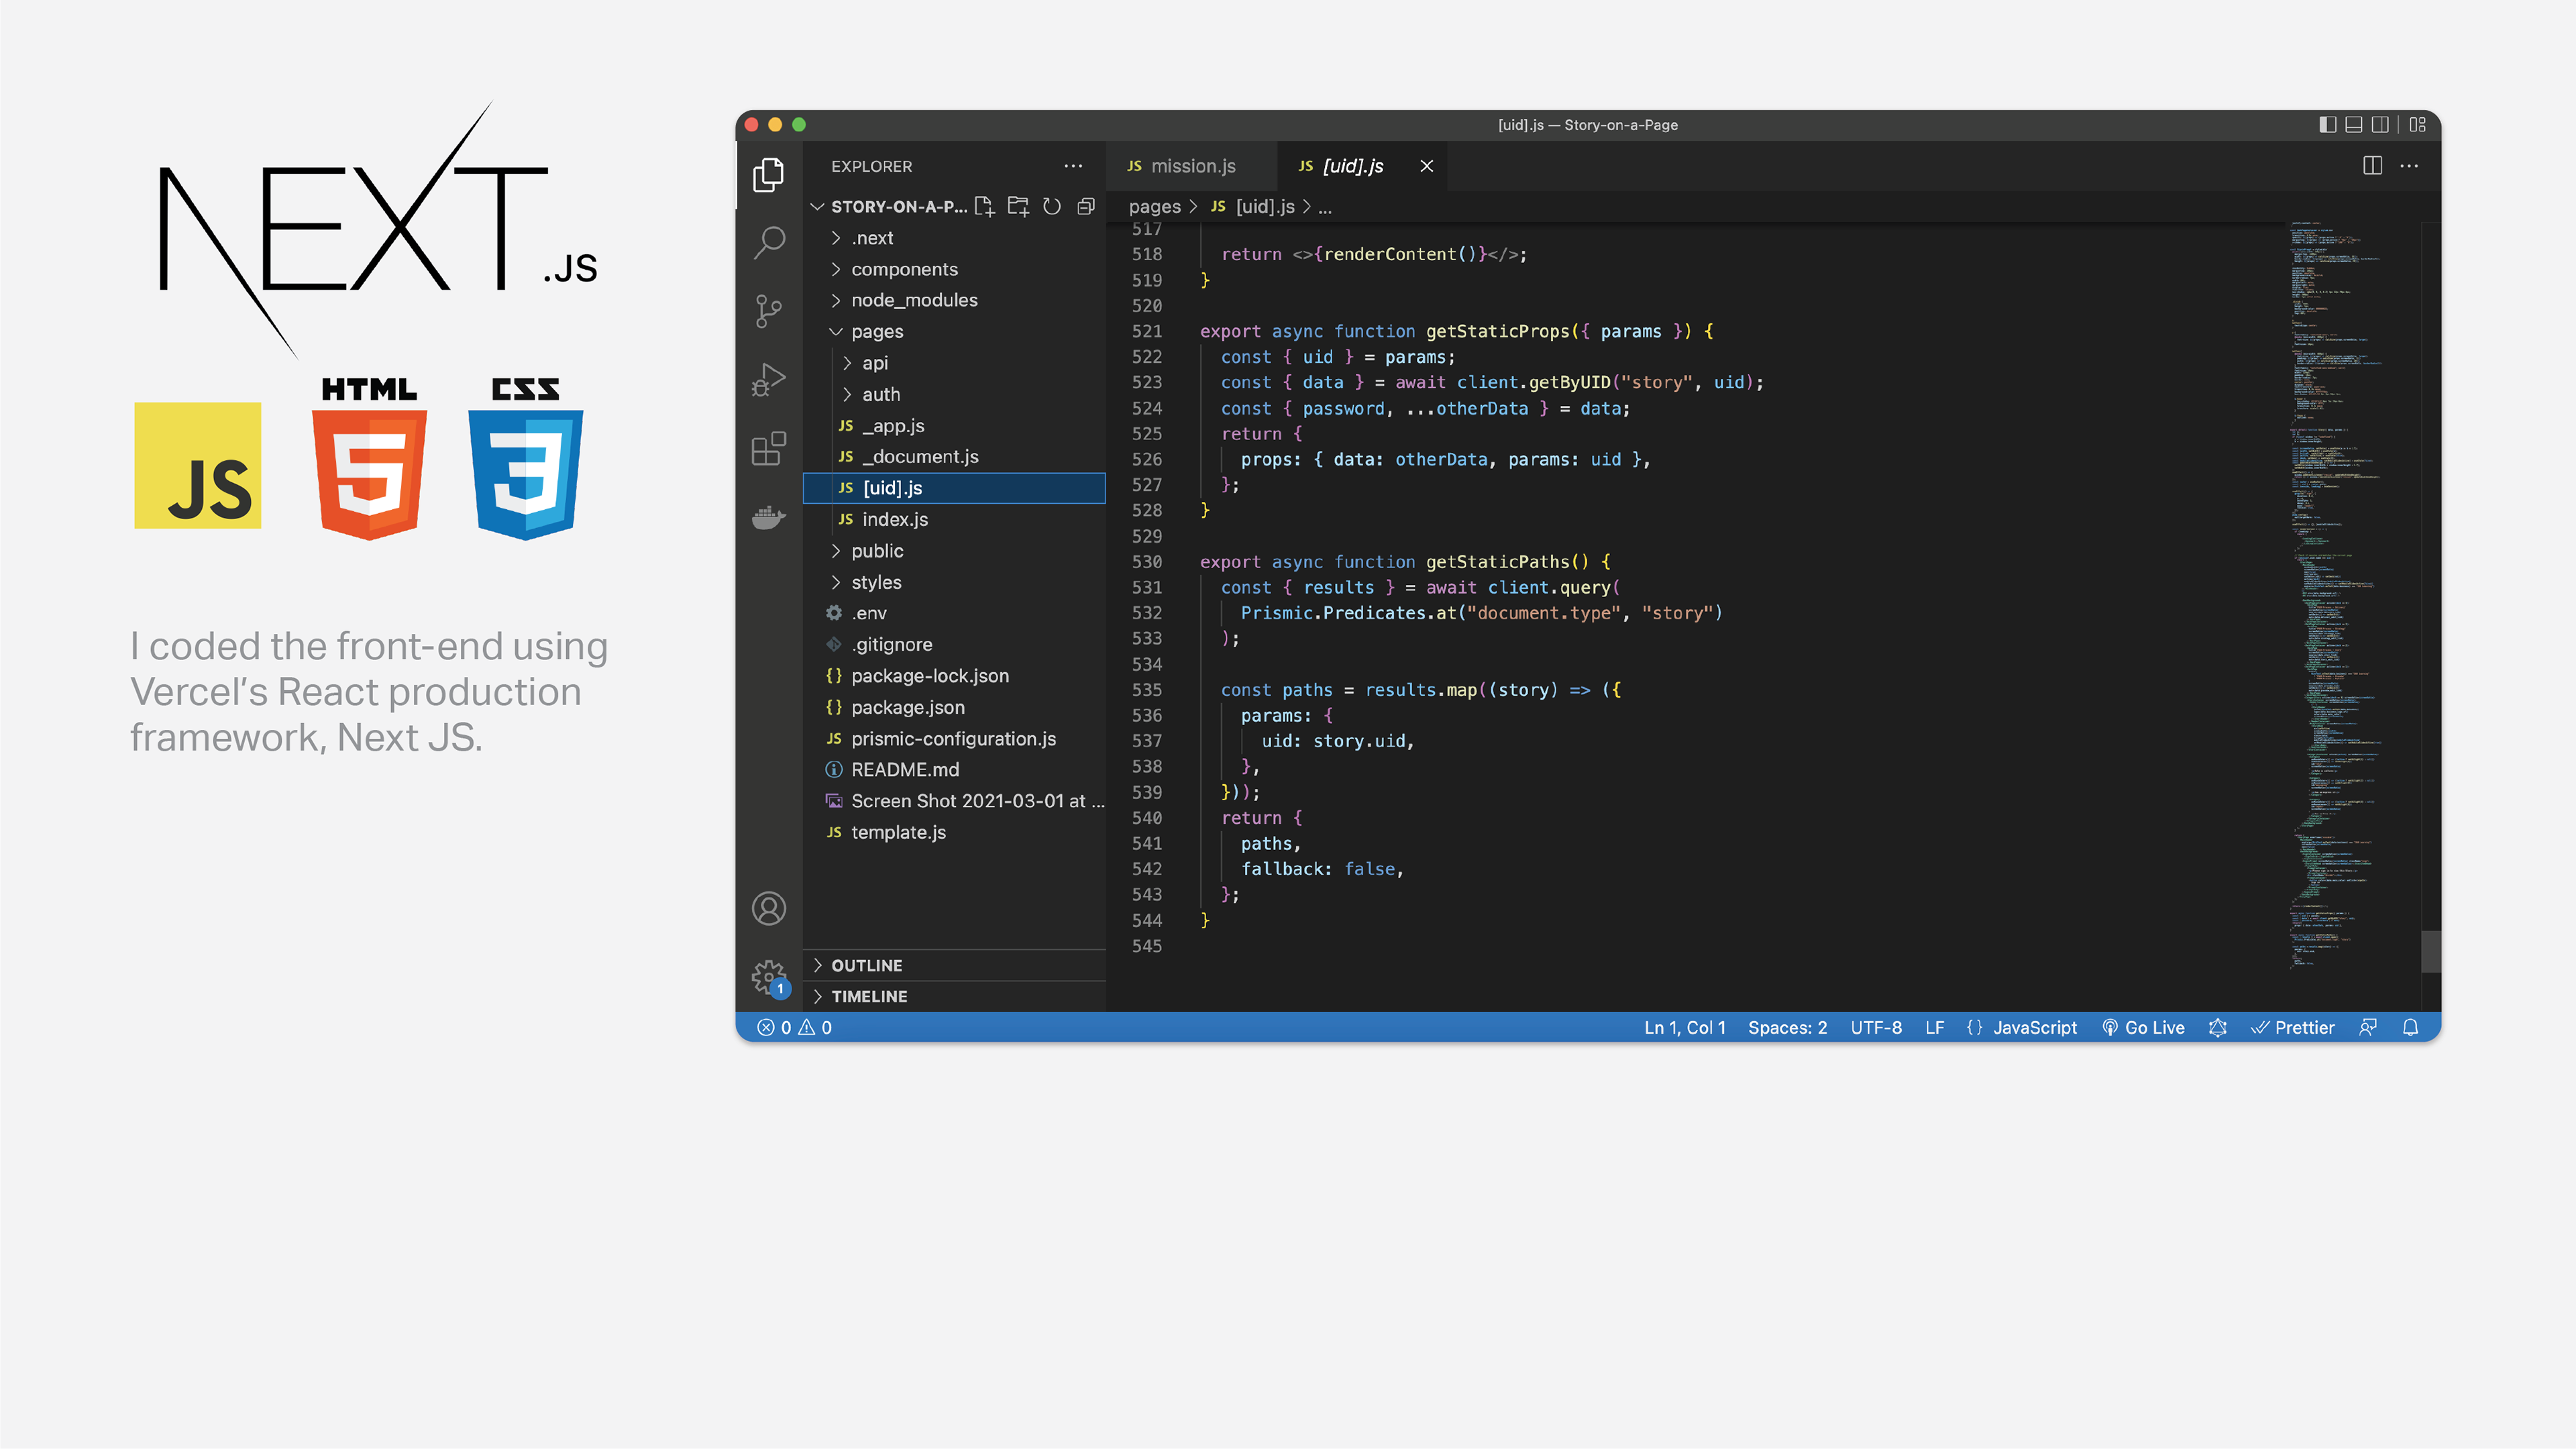
Task: Click the [uid].js breadcrumb segment
Action: point(1252,207)
